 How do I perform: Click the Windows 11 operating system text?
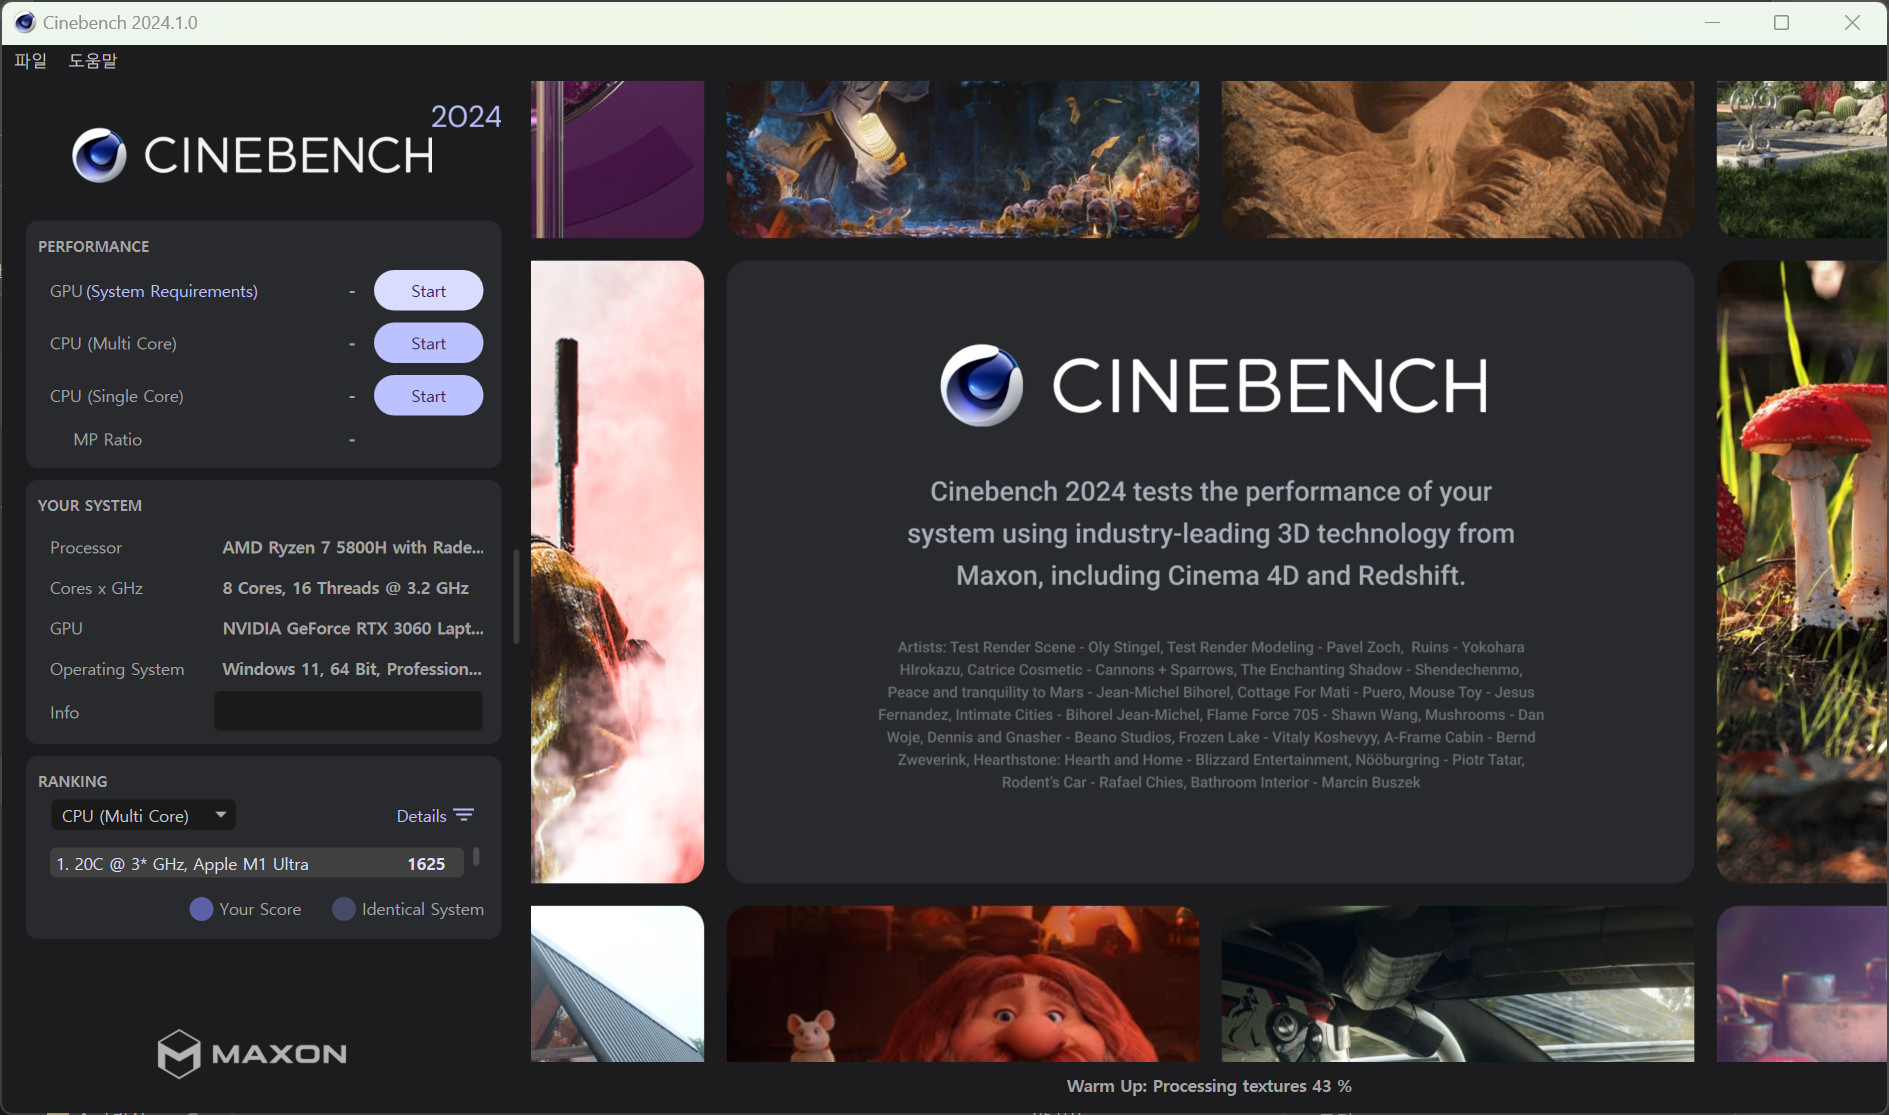point(352,669)
